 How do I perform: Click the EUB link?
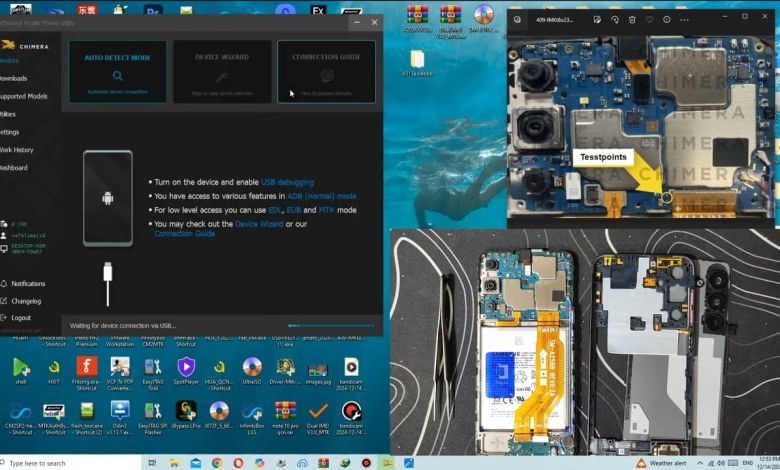tap(293, 210)
